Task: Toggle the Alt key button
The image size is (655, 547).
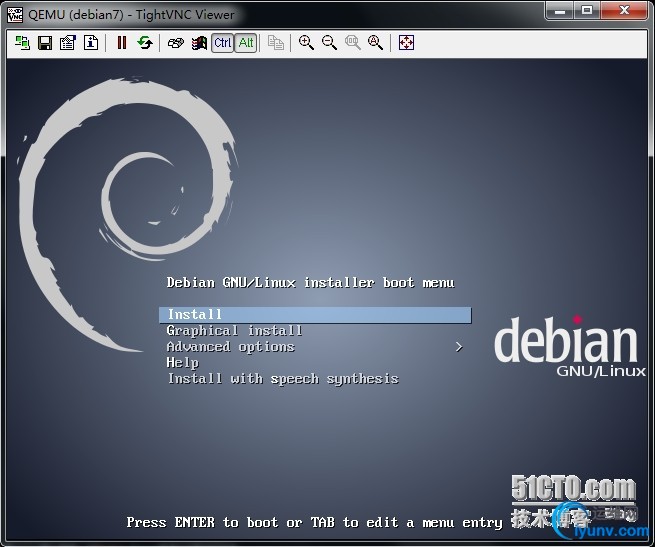Action: (x=246, y=43)
